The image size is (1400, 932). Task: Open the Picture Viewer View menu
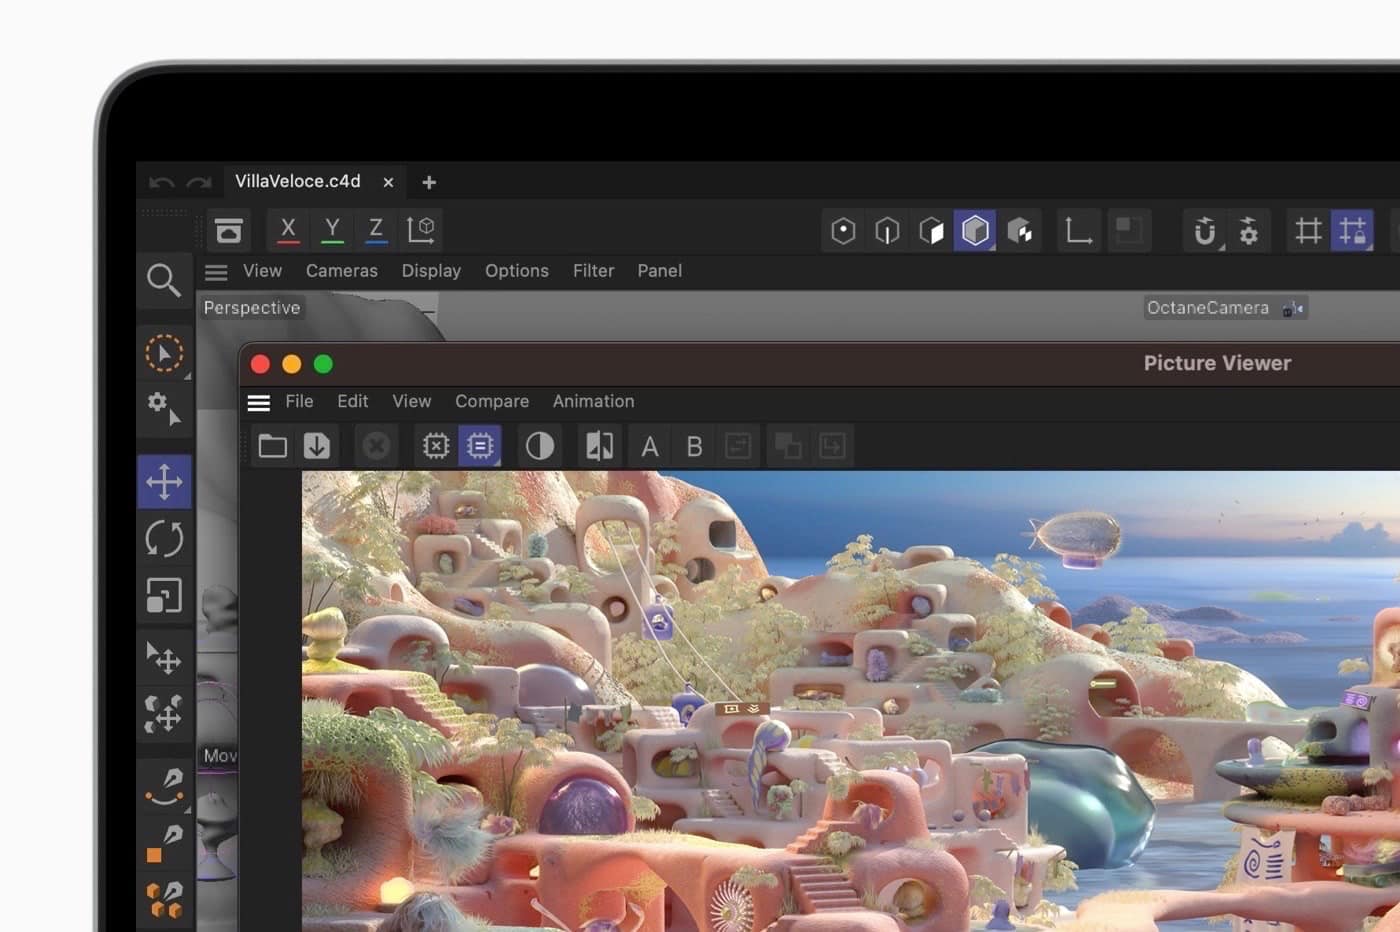point(412,401)
